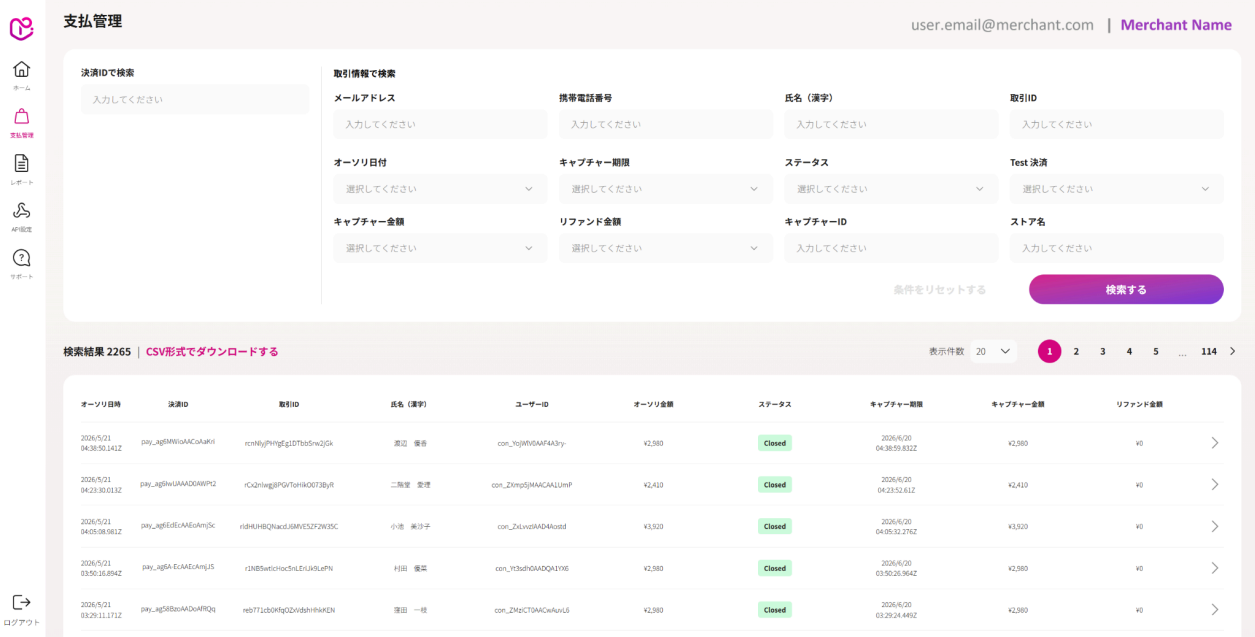
Task: Open API設定 webhook icon
Action: click(x=21, y=210)
